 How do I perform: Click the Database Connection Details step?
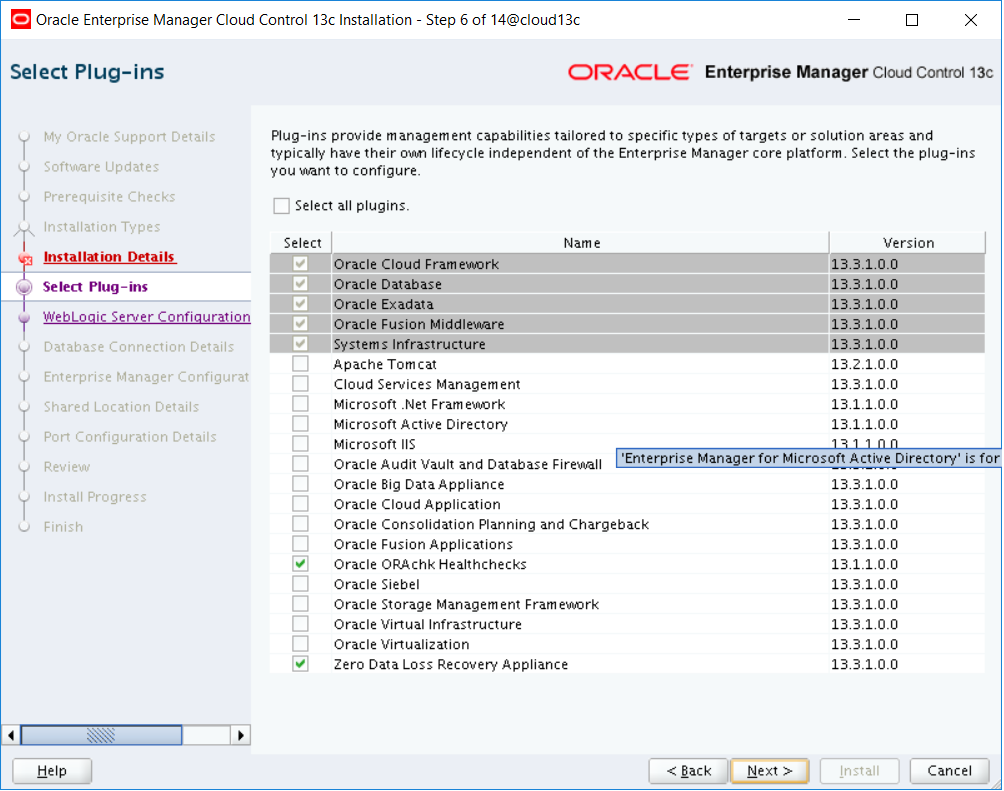pyautogui.click(x=138, y=347)
